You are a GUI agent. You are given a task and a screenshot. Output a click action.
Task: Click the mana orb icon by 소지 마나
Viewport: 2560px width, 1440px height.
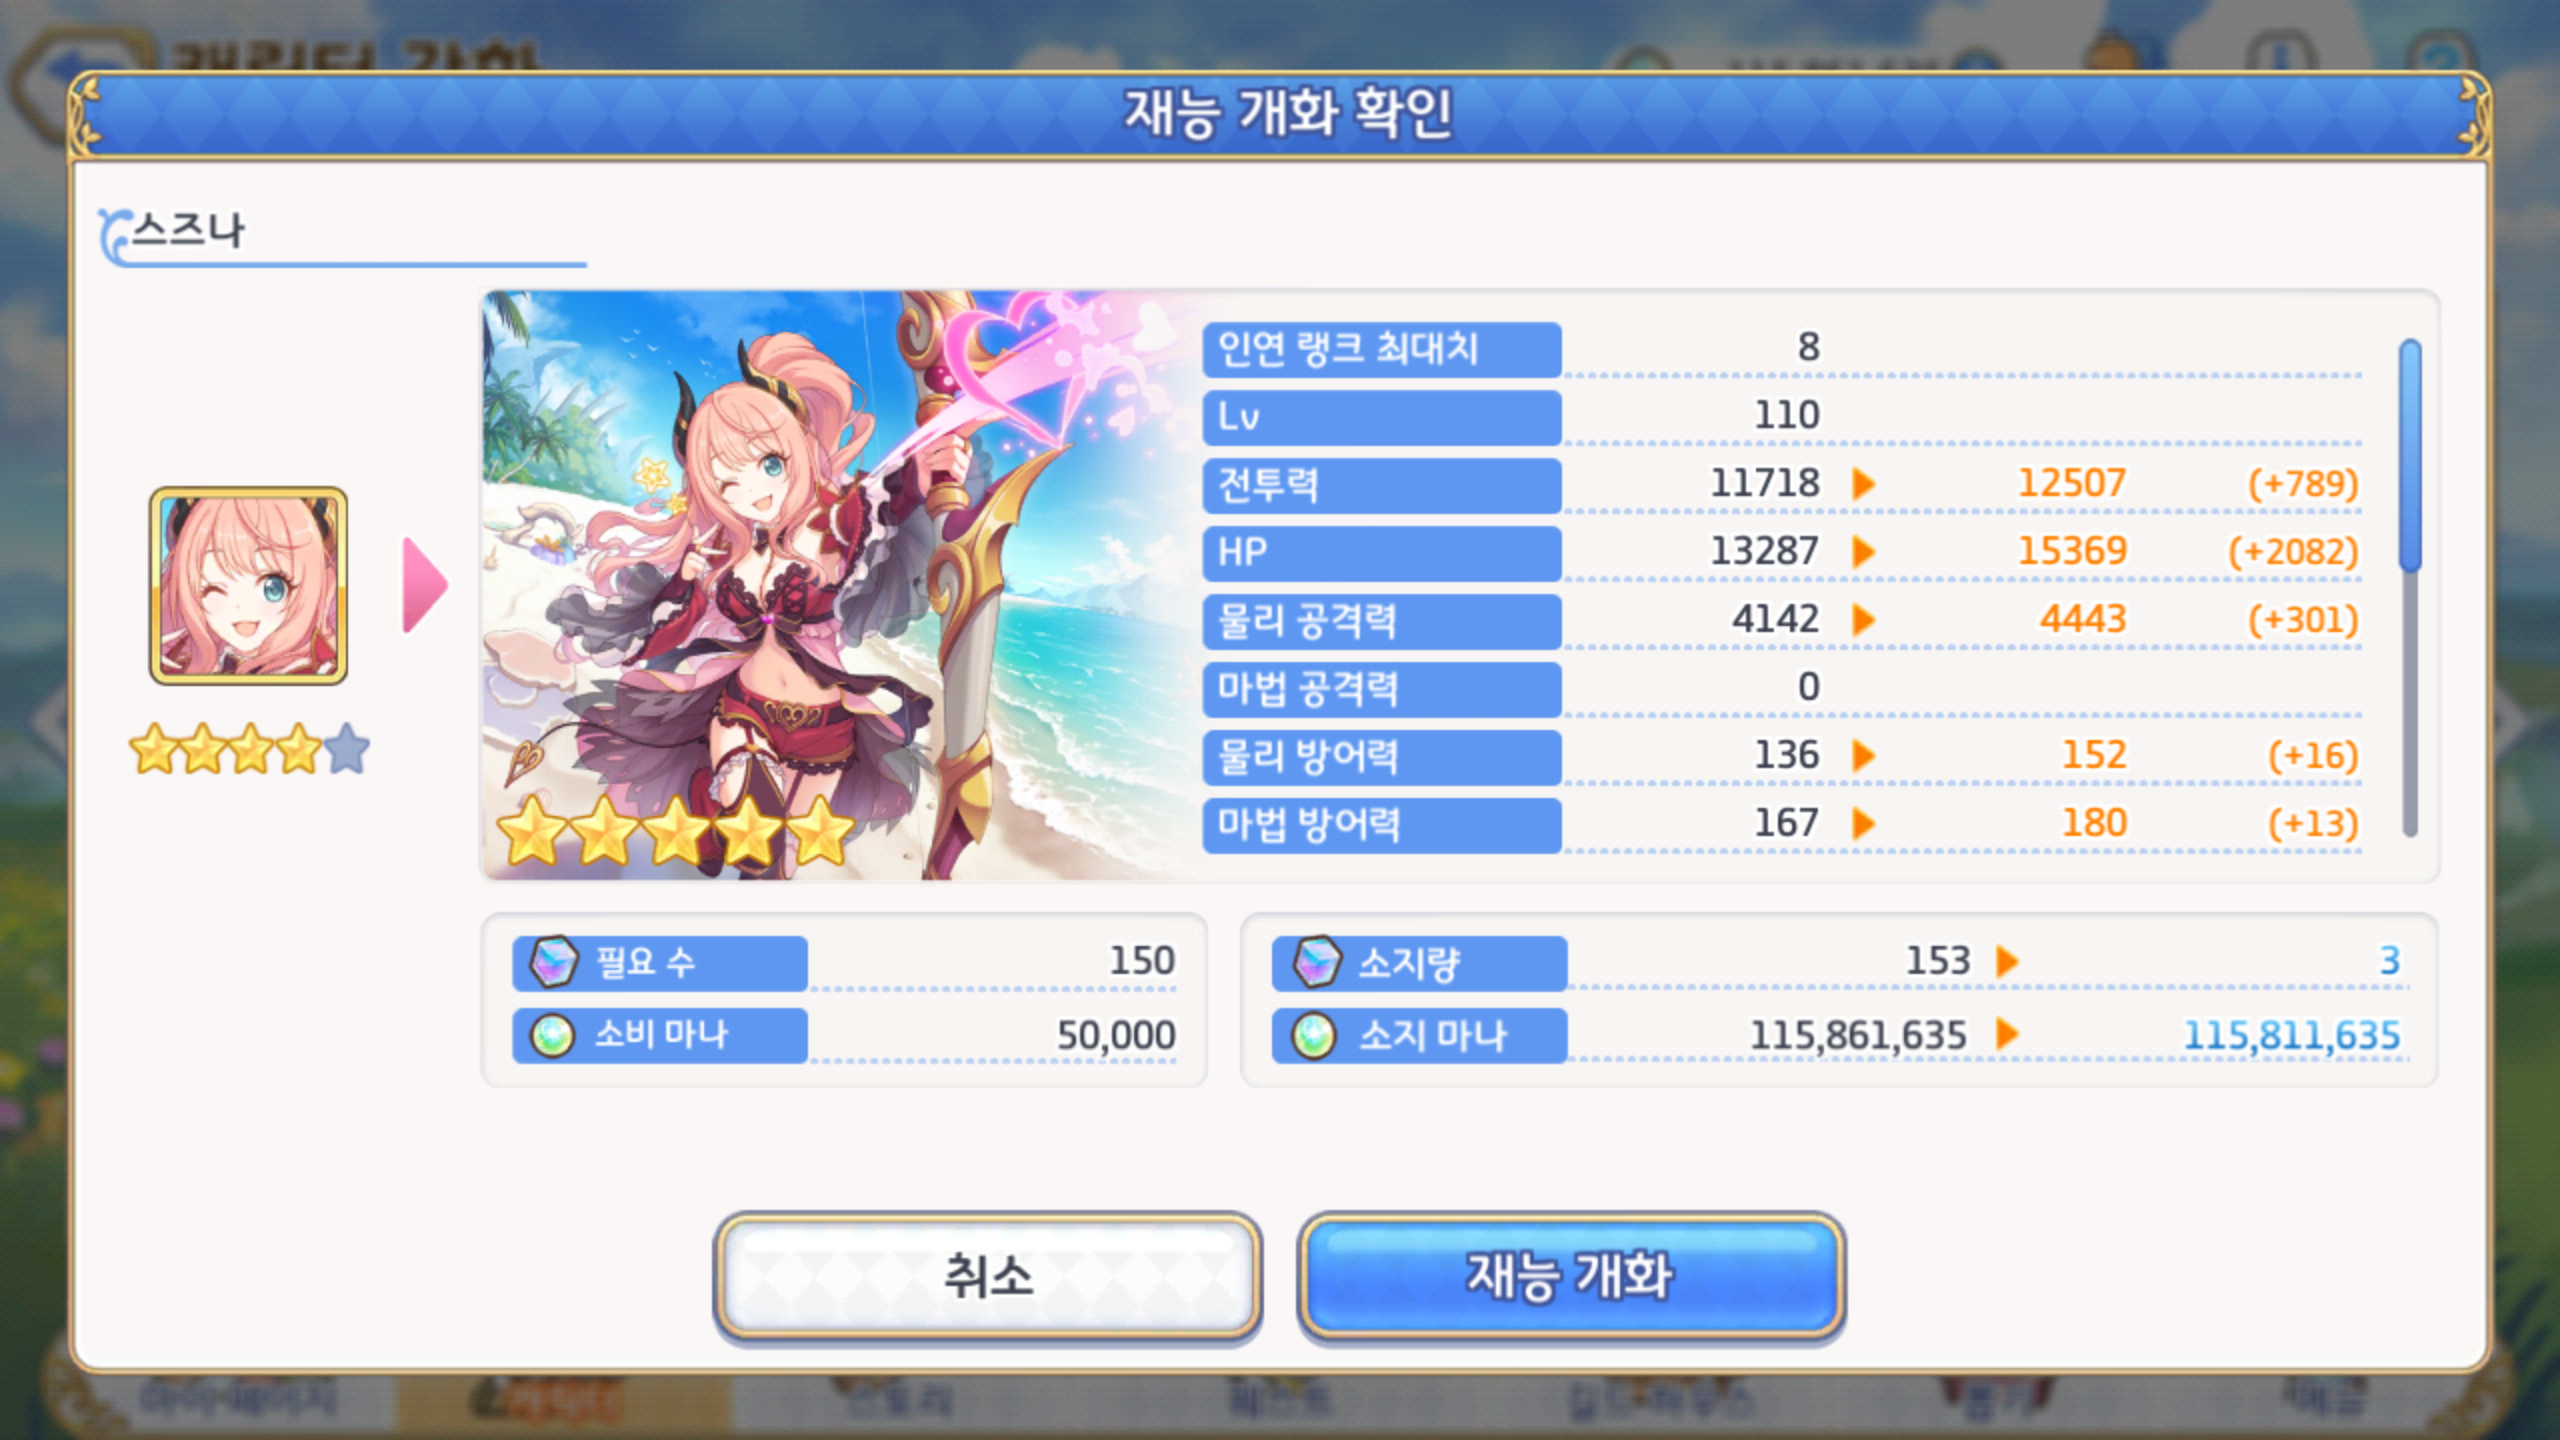click(x=1313, y=1035)
